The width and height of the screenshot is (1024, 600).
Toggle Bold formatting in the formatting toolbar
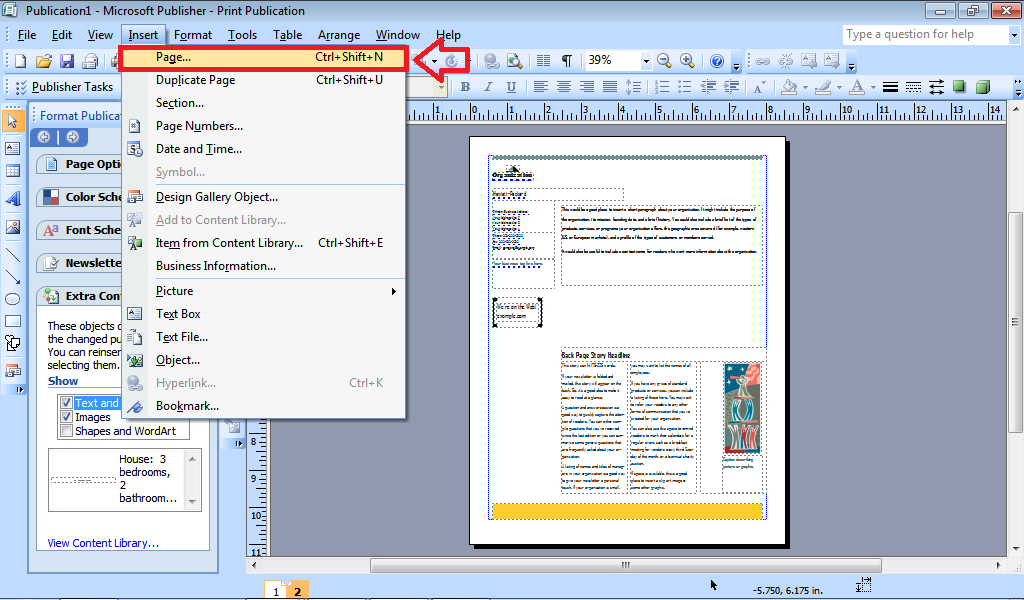464,87
